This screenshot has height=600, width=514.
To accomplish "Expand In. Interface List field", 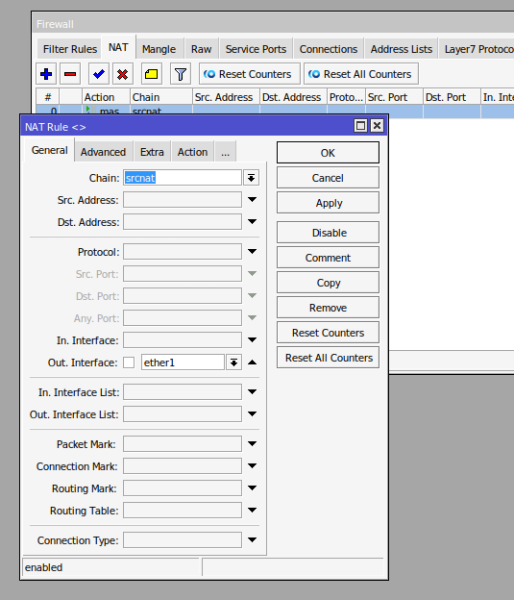I will tap(252, 392).
